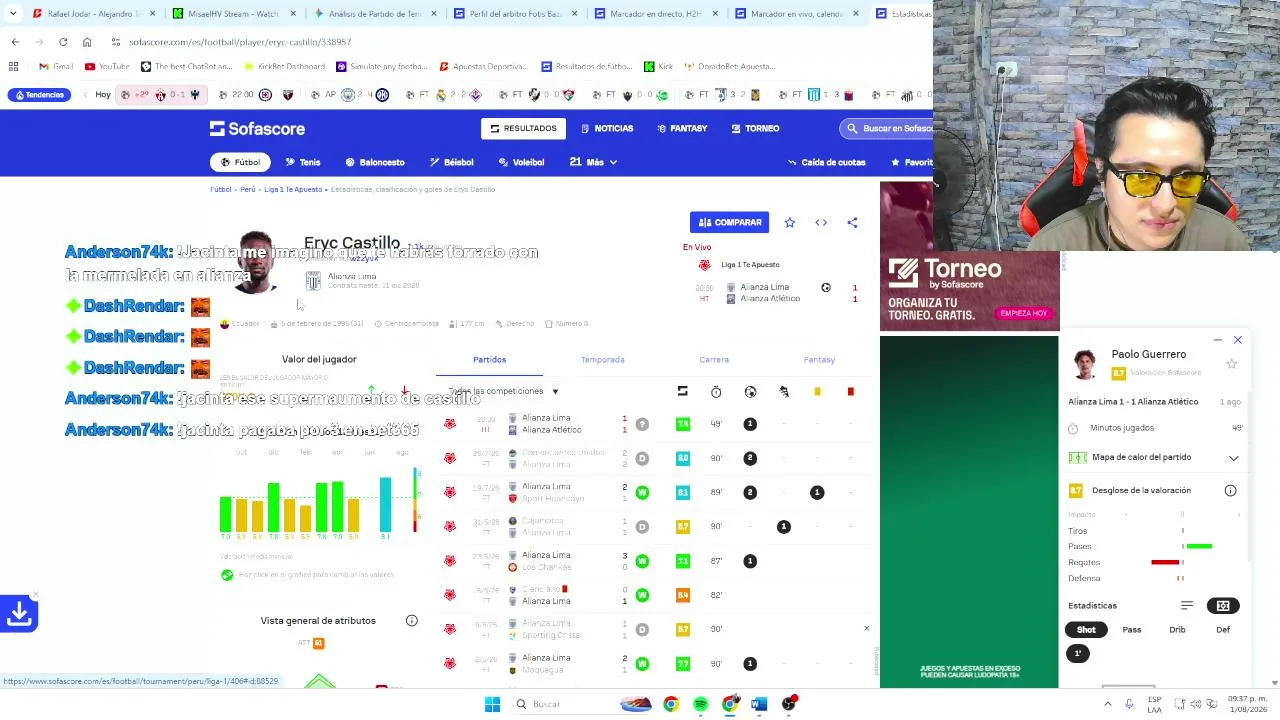
Task: Favorite Paolo Guerrero with the star icon
Action: (1231, 364)
